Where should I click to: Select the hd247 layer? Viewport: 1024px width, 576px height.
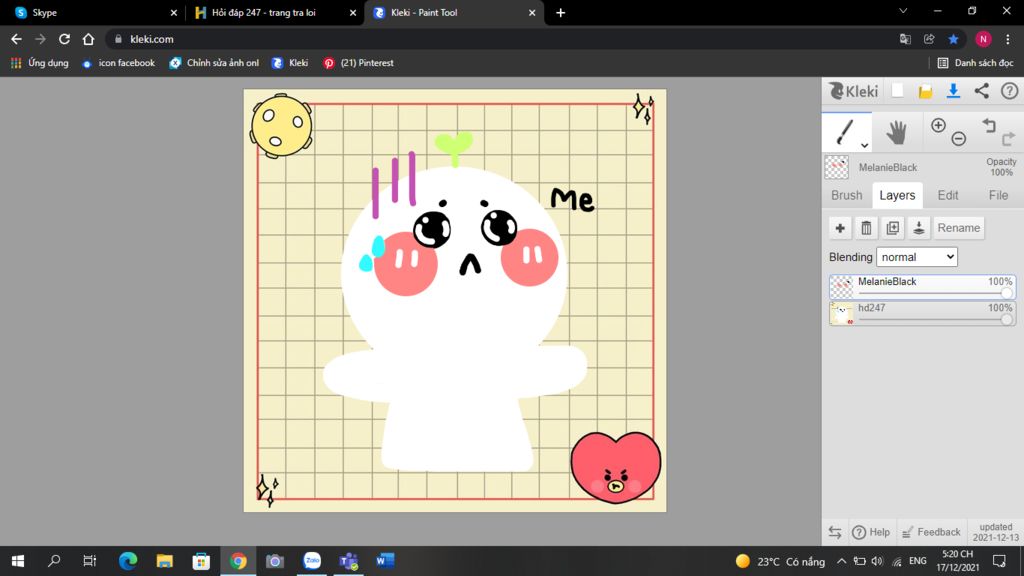click(x=922, y=313)
